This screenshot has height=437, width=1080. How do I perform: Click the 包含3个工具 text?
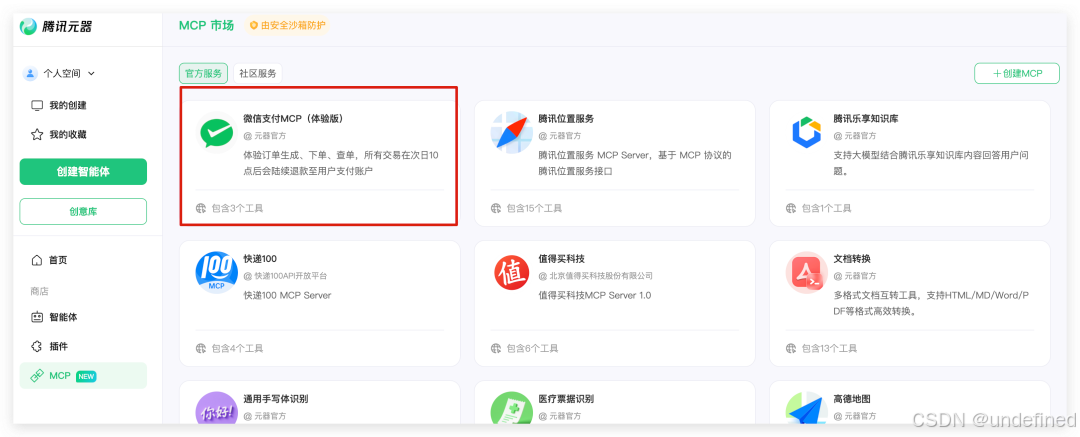(x=237, y=207)
